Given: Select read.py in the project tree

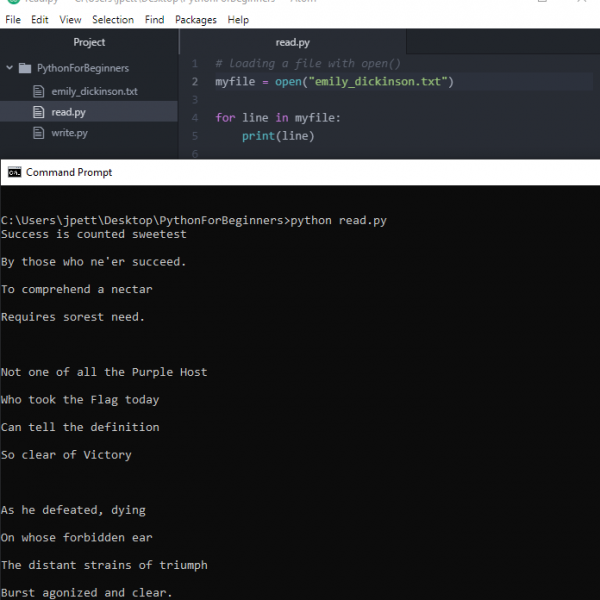Looking at the screenshot, I should (89, 112).
